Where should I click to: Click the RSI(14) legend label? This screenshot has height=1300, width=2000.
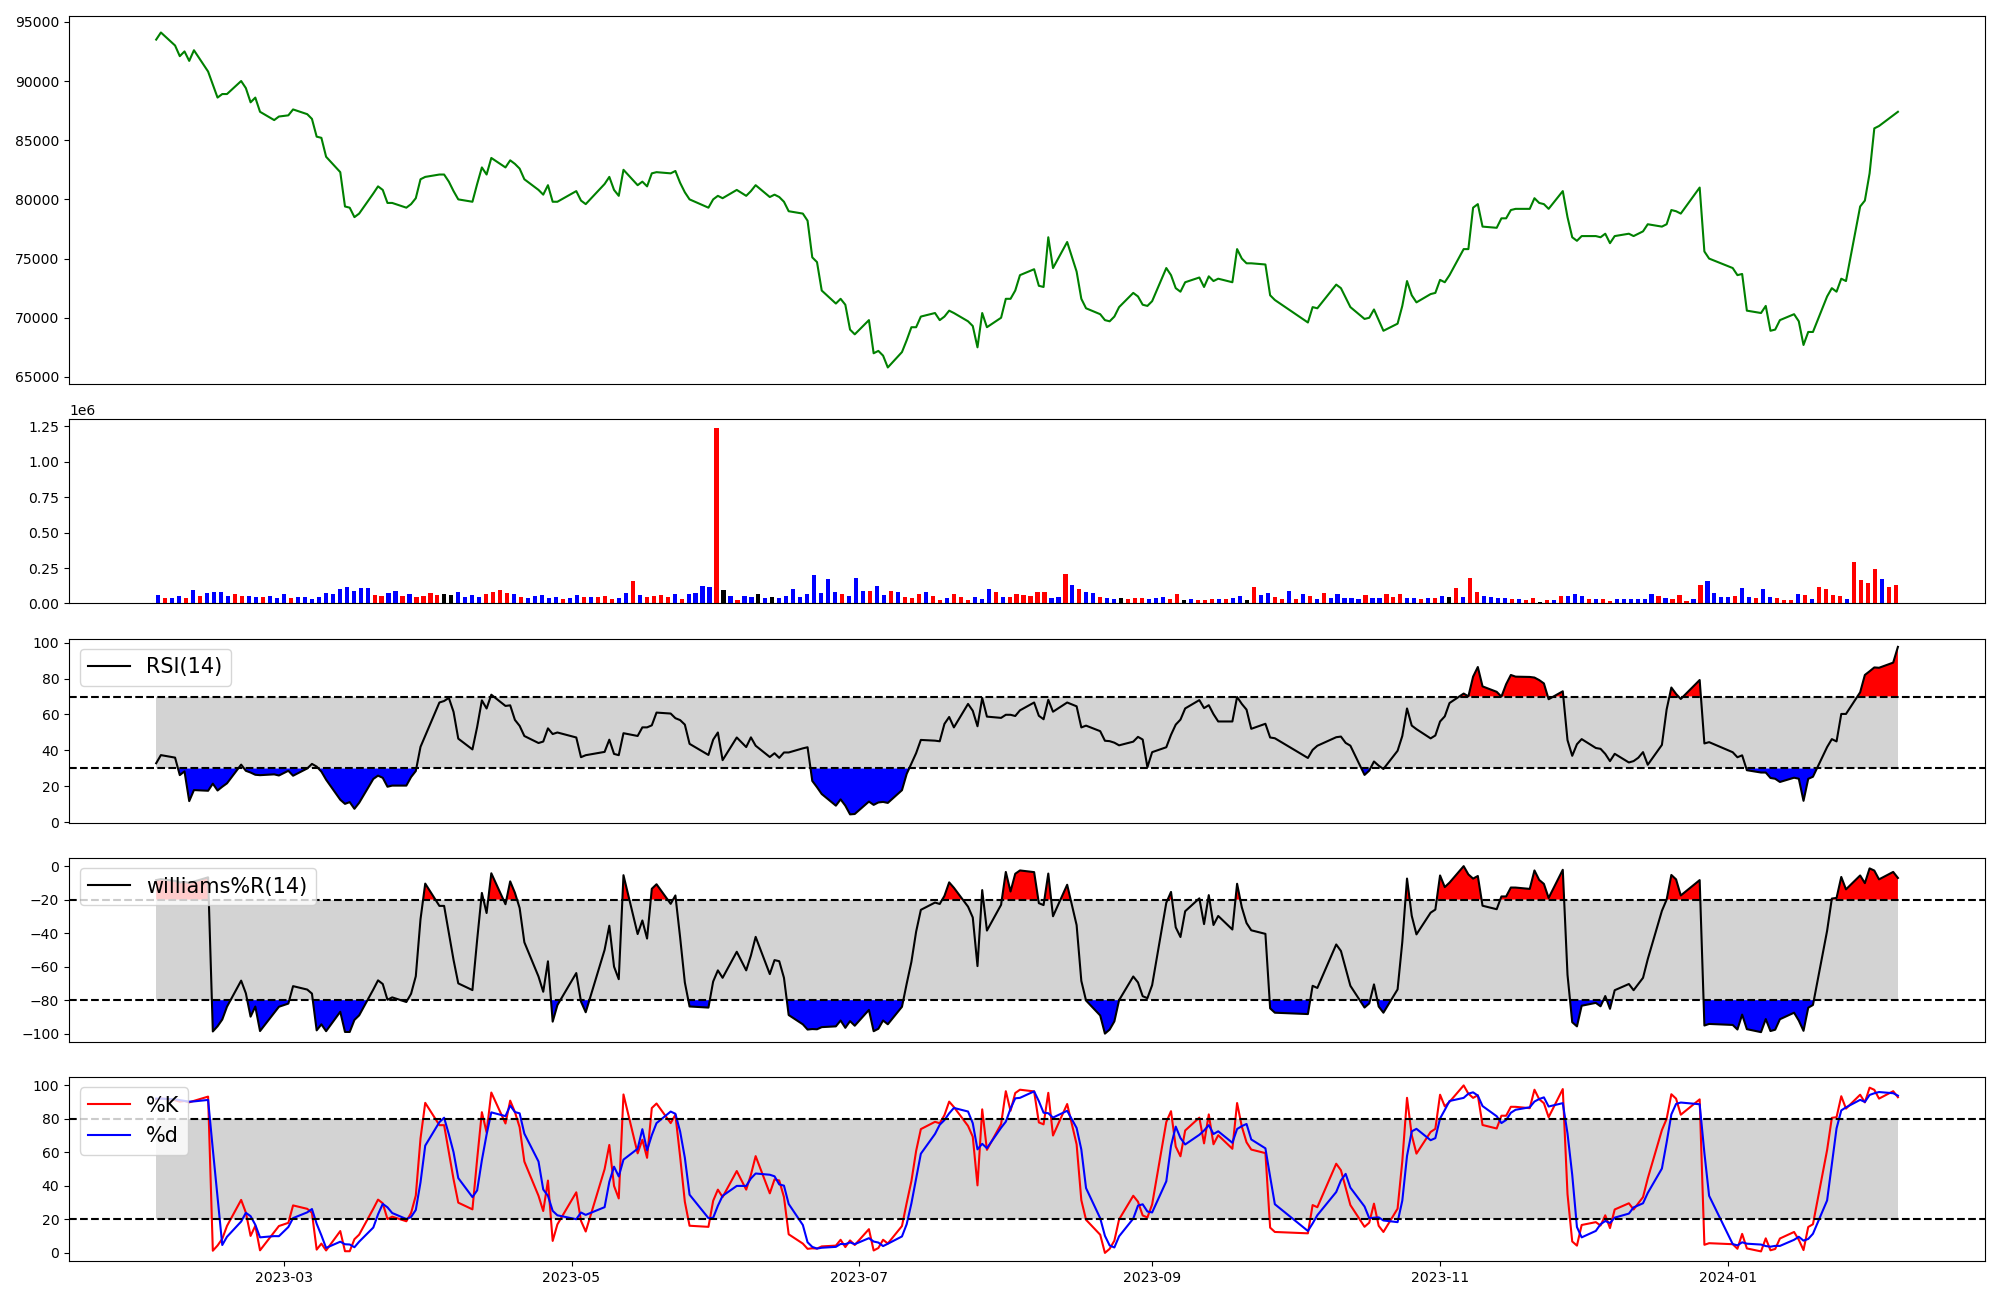point(184,666)
